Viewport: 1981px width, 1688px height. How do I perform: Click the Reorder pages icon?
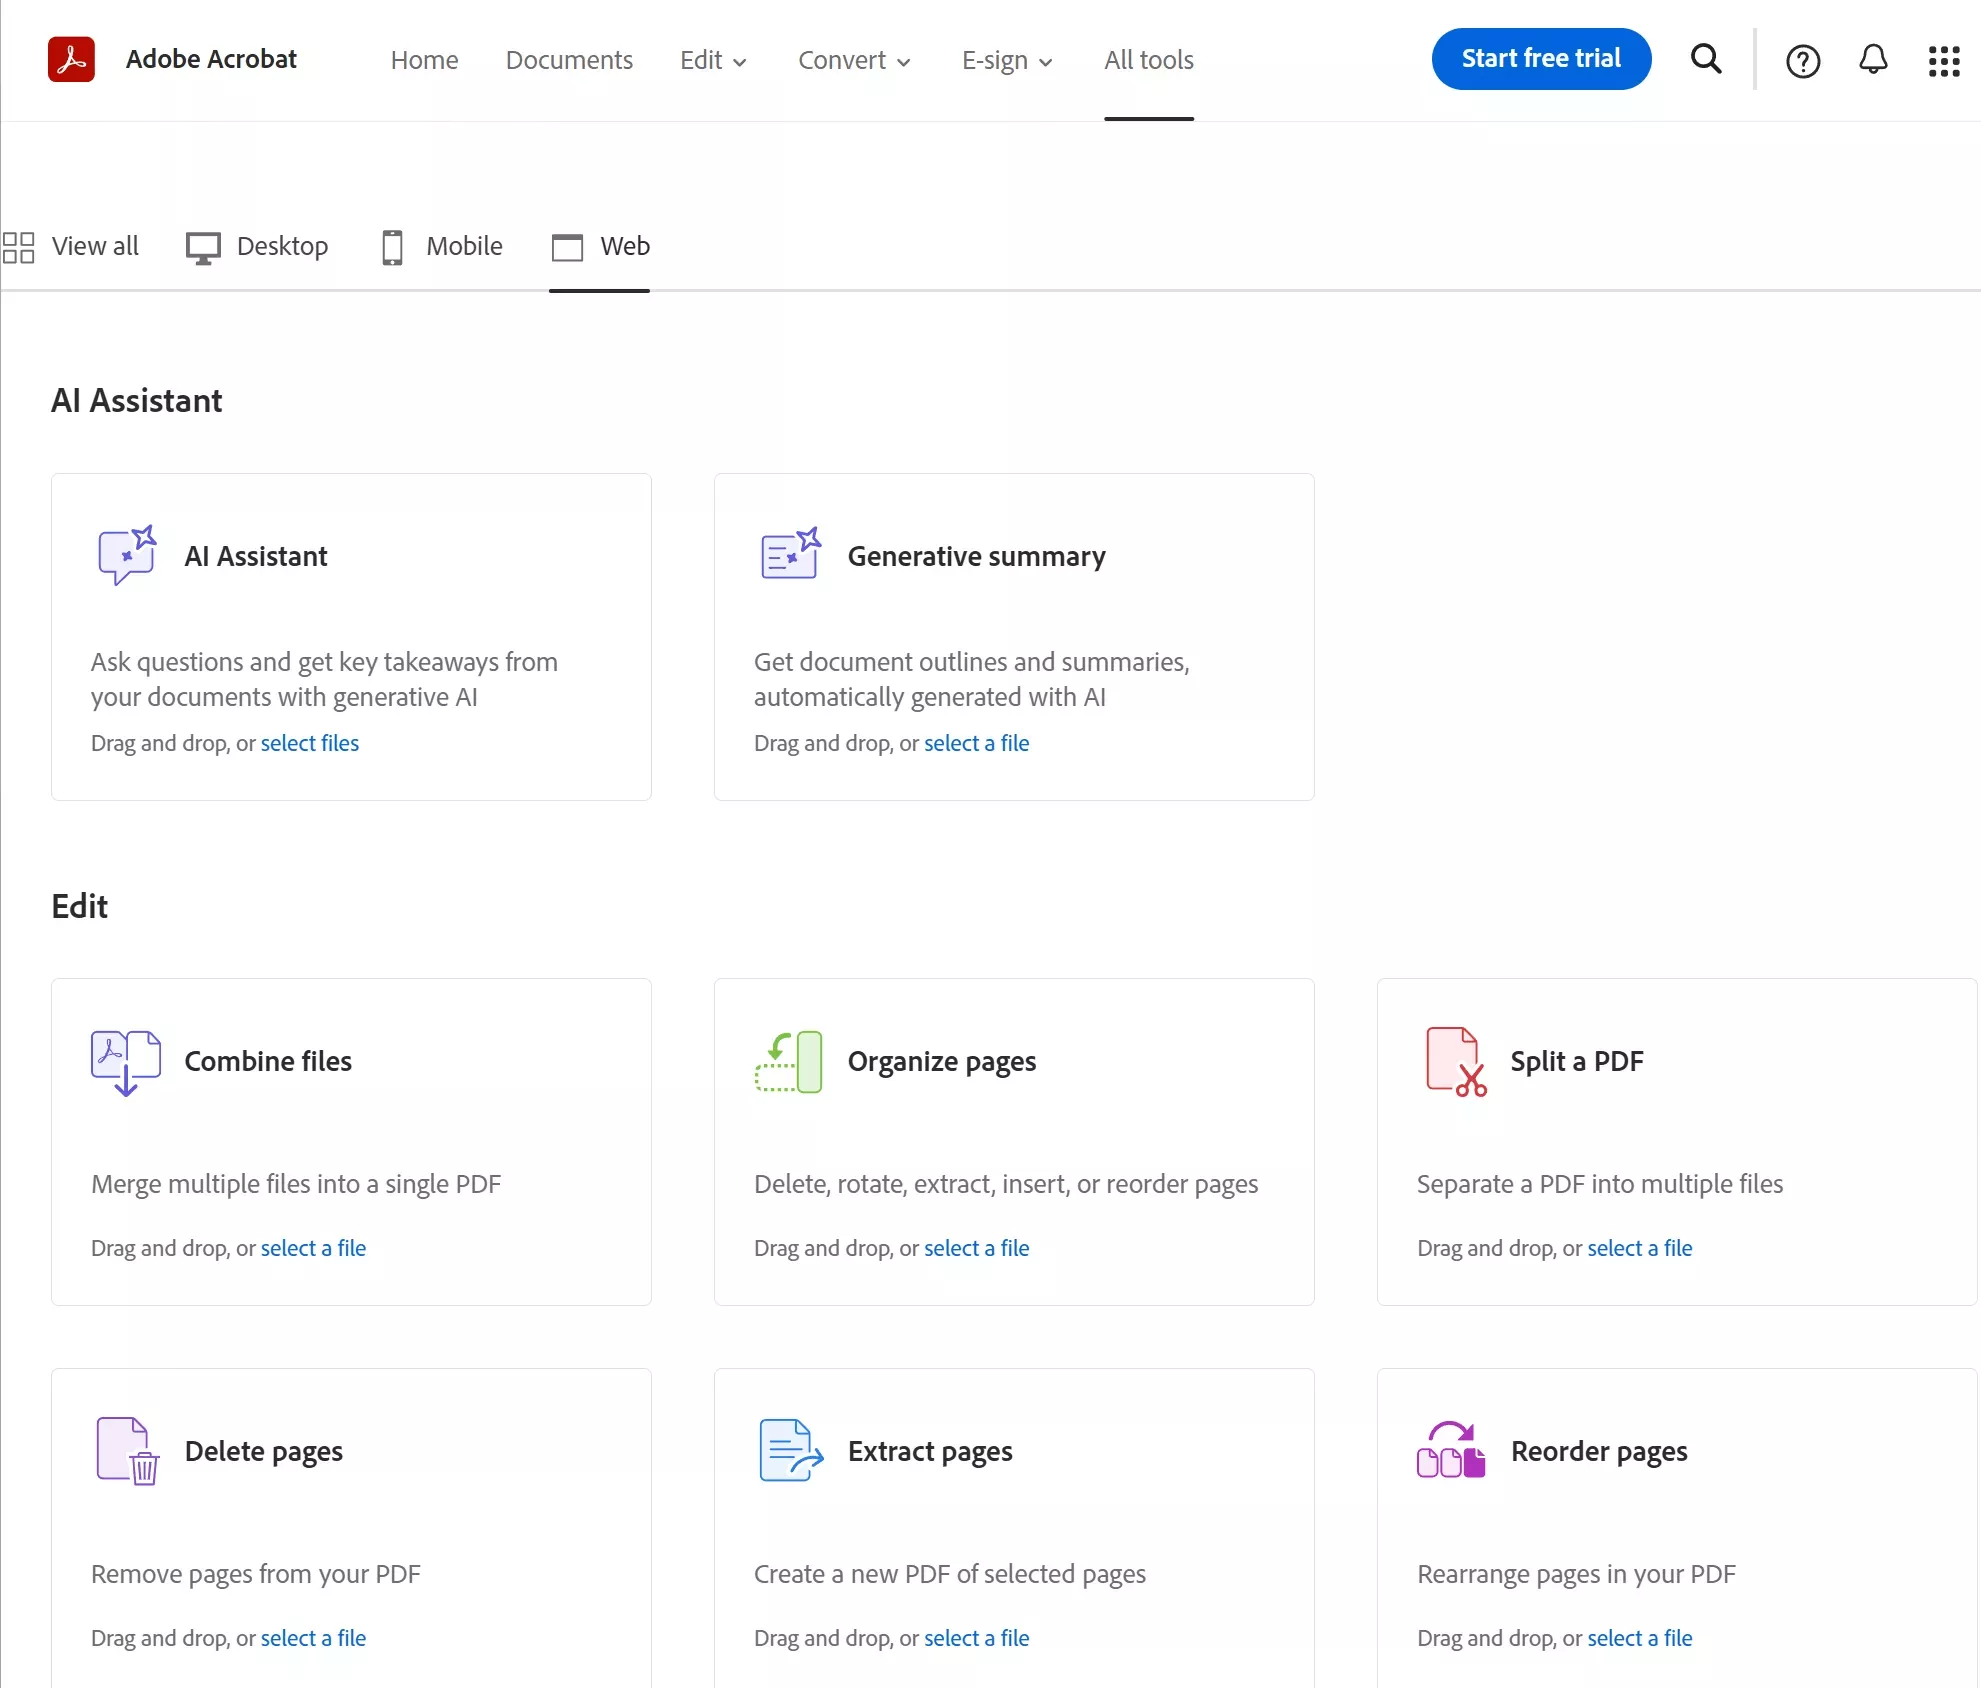[1451, 1451]
